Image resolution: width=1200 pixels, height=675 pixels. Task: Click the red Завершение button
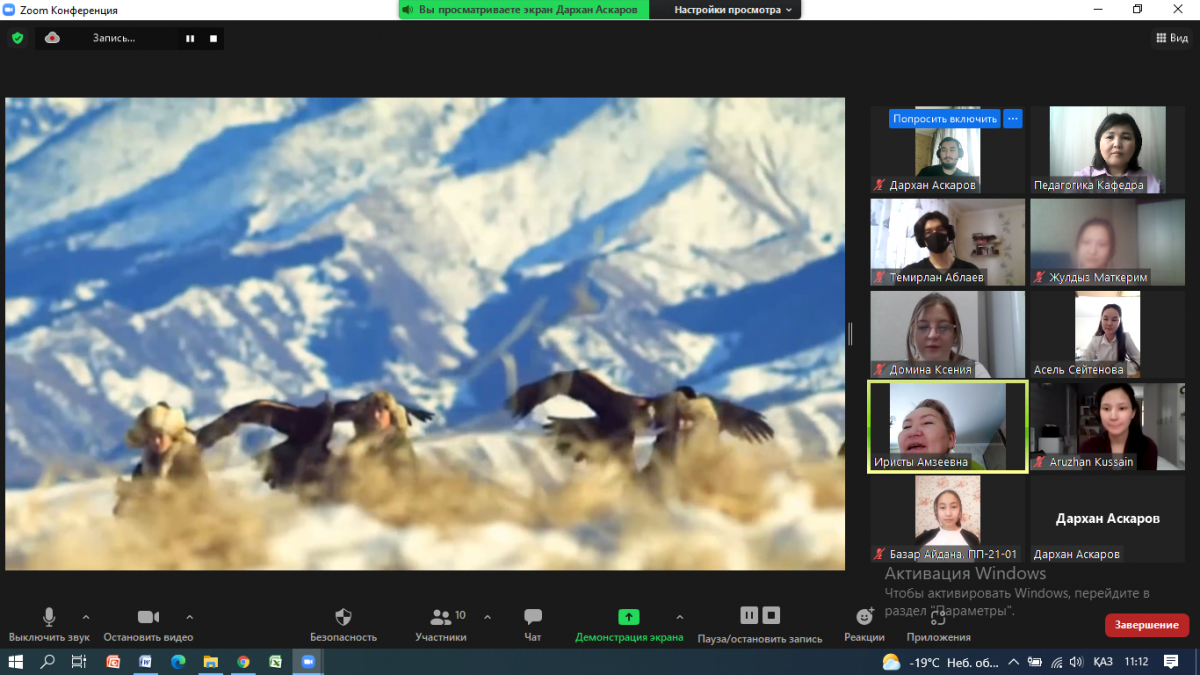[x=1146, y=625]
